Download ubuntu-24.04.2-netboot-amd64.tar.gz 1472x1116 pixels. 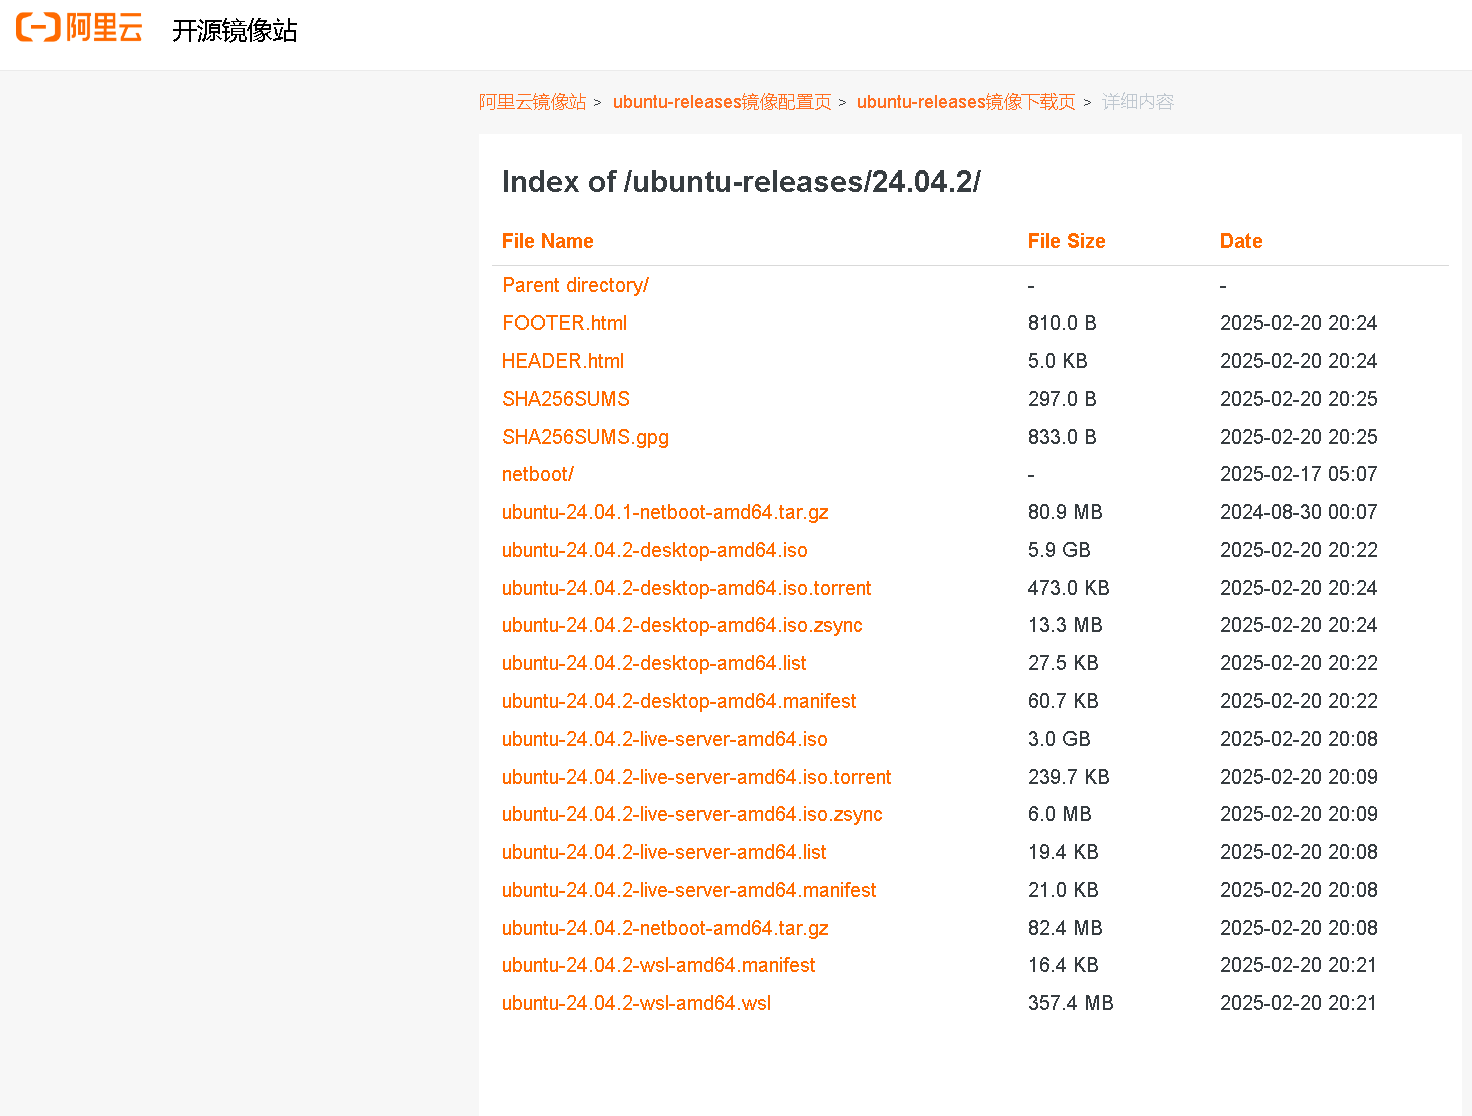coord(665,928)
